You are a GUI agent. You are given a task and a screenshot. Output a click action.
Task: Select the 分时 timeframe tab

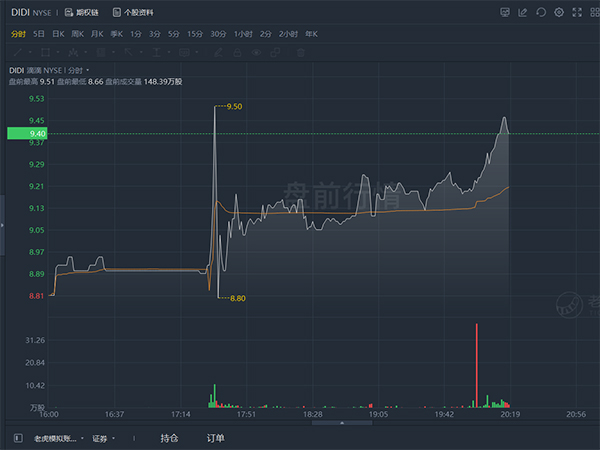tap(18, 34)
